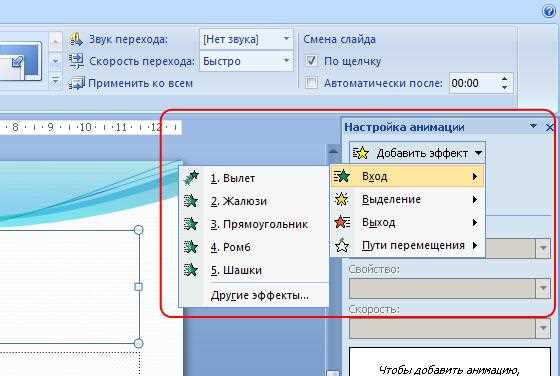
Task: Expand the transition gallery more button
Action: tap(55, 80)
